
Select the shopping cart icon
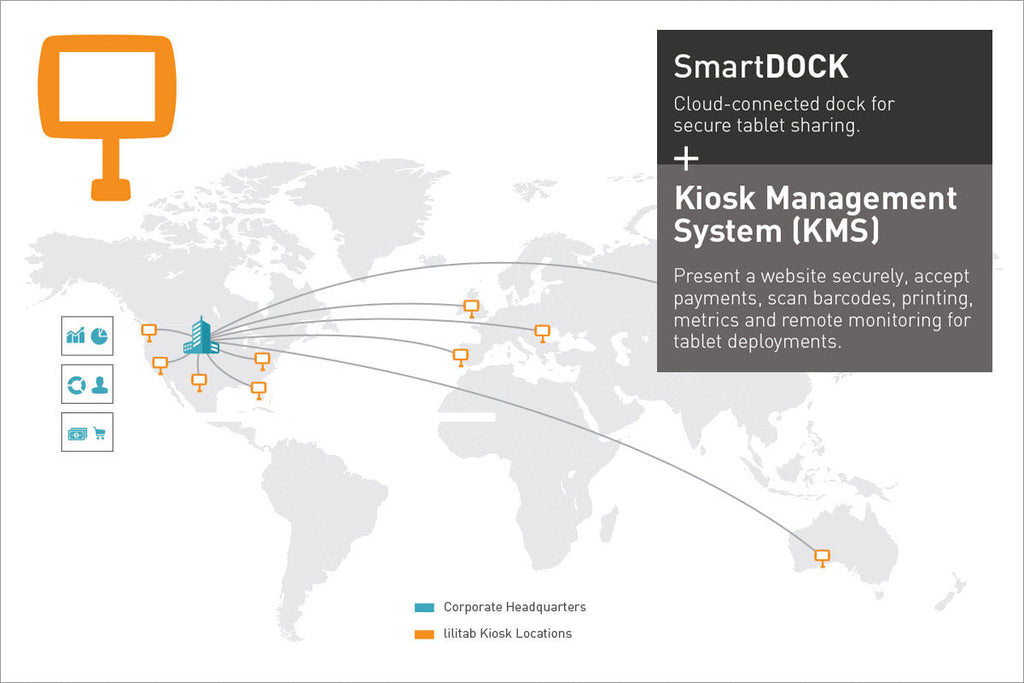tap(99, 433)
